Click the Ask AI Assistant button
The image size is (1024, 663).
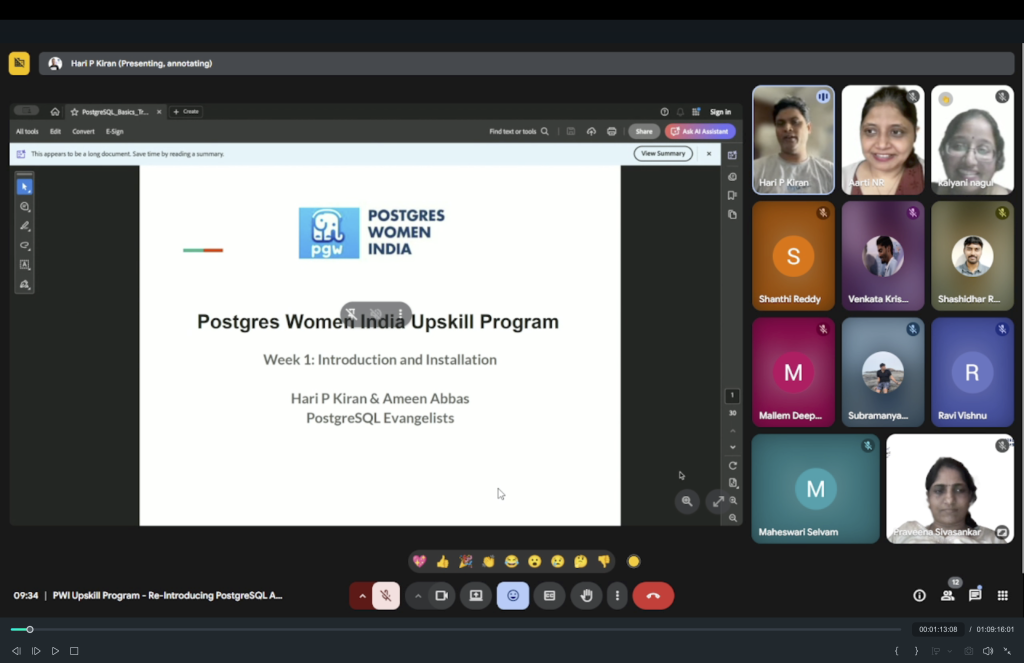pos(700,131)
